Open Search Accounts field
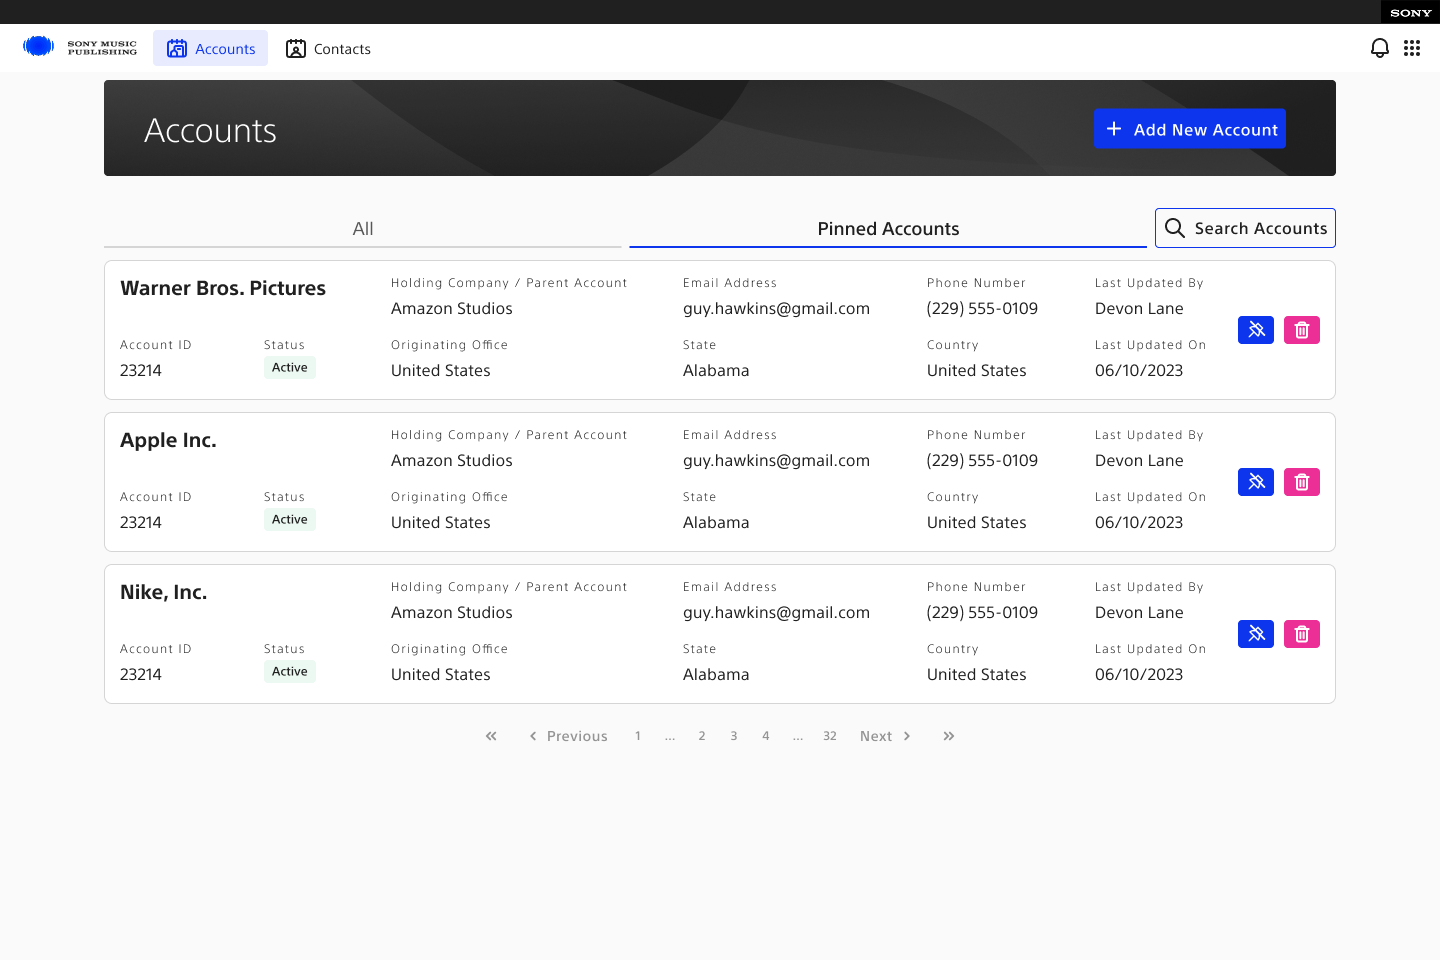 [x=1245, y=228]
